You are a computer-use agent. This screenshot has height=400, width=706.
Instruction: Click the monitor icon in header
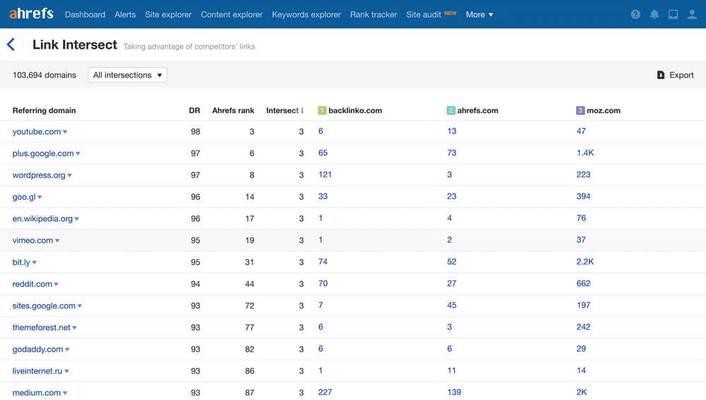point(673,14)
